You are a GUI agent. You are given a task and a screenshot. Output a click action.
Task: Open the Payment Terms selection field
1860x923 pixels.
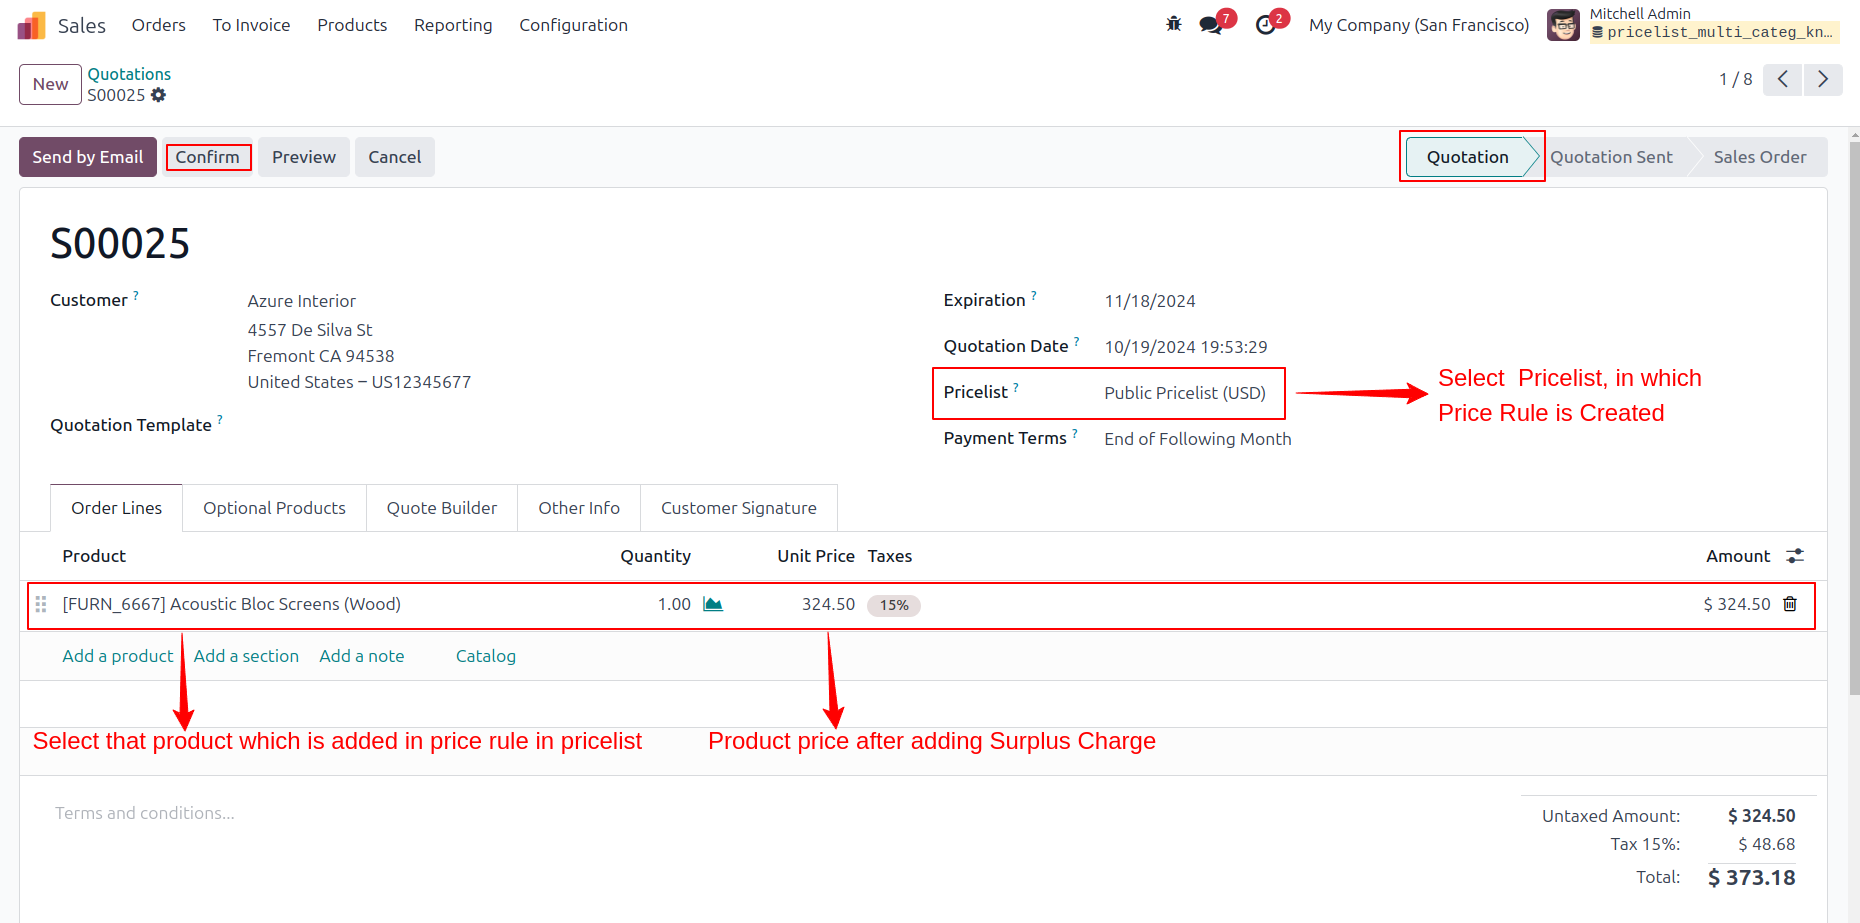(1198, 439)
